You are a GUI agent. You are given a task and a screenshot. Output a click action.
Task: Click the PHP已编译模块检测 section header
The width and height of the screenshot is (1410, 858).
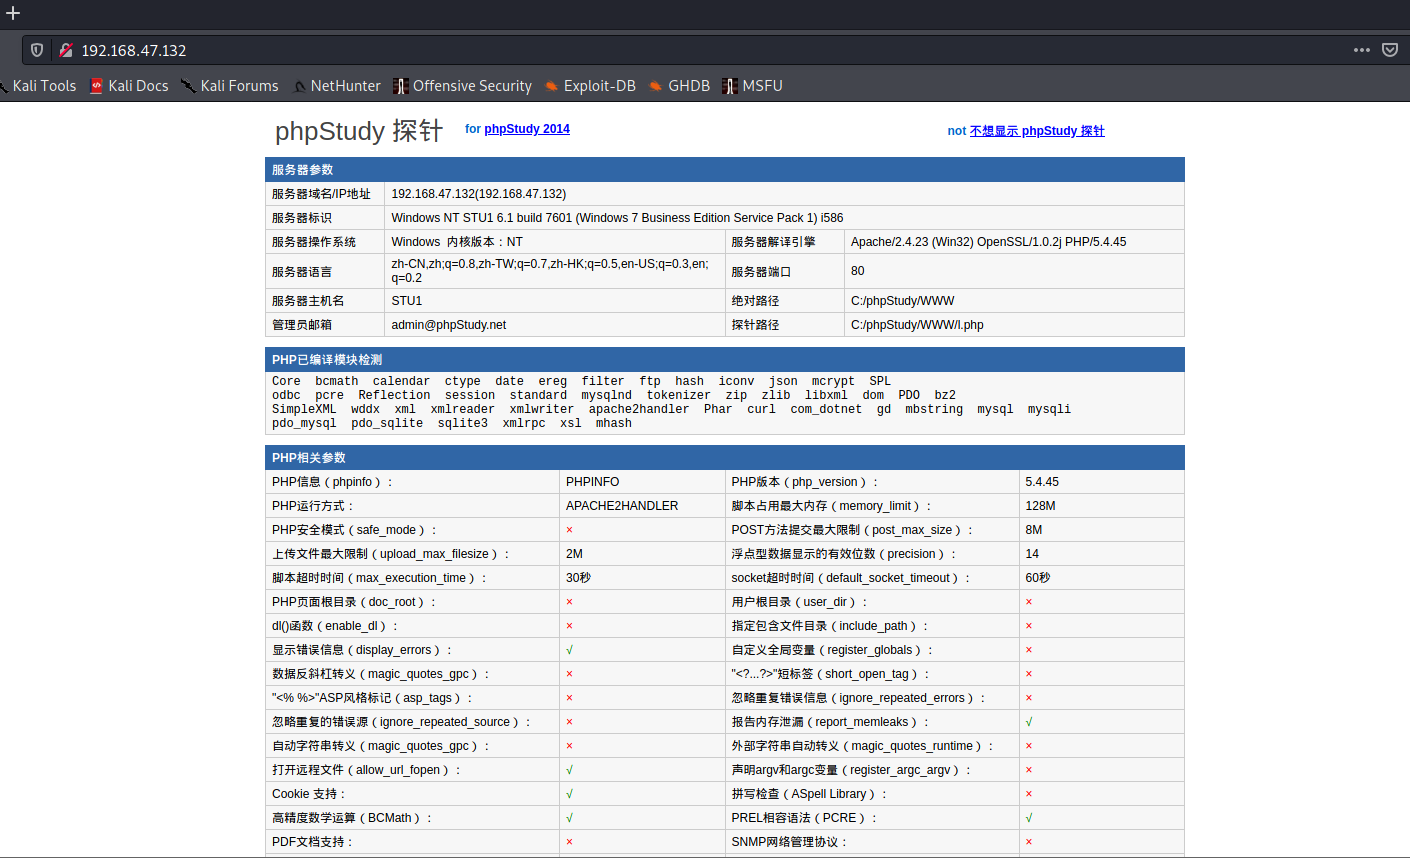pos(725,360)
